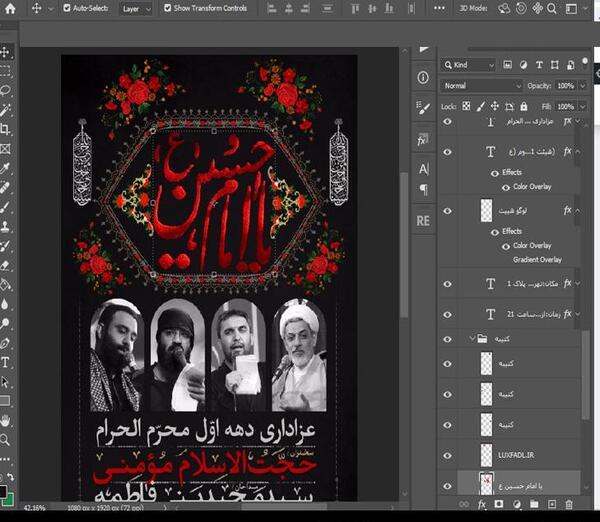Select the LUXFADL.IR layer thumbnail
The image size is (600, 522).
pos(486,455)
